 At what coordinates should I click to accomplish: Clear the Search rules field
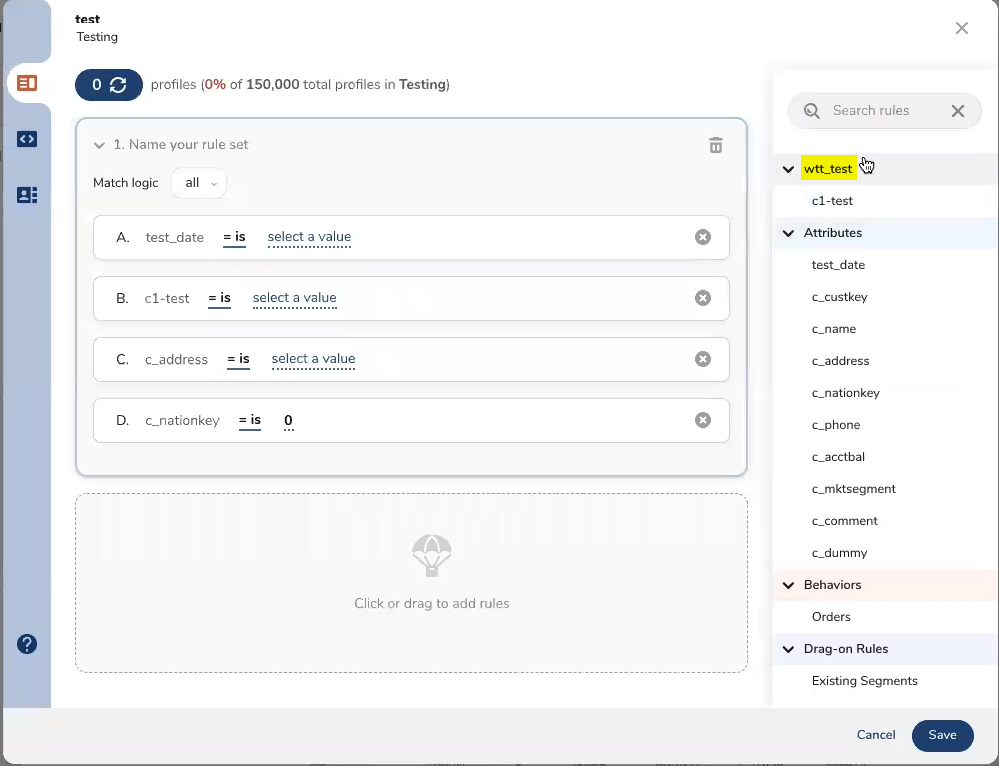coord(957,111)
